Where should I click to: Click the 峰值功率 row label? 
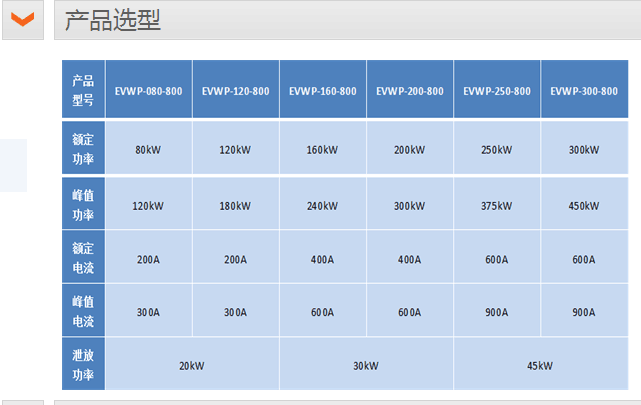point(83,206)
